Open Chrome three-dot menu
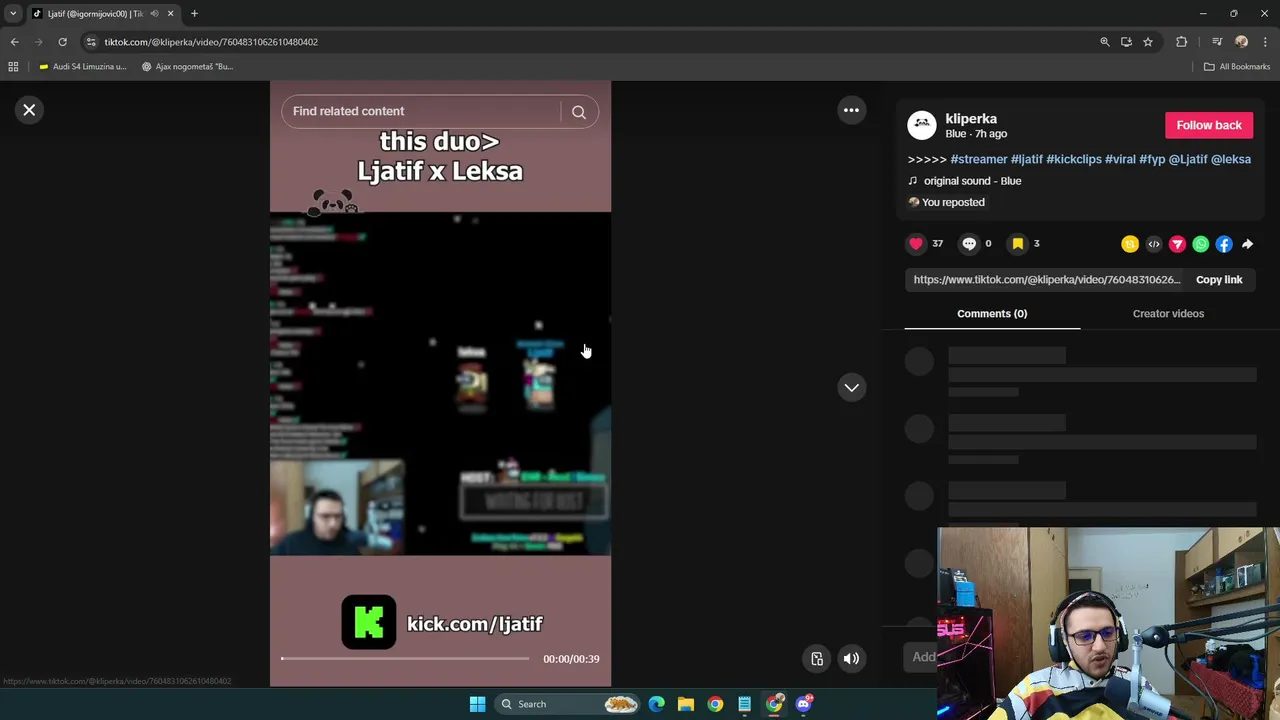This screenshot has width=1280, height=720. [1265, 42]
